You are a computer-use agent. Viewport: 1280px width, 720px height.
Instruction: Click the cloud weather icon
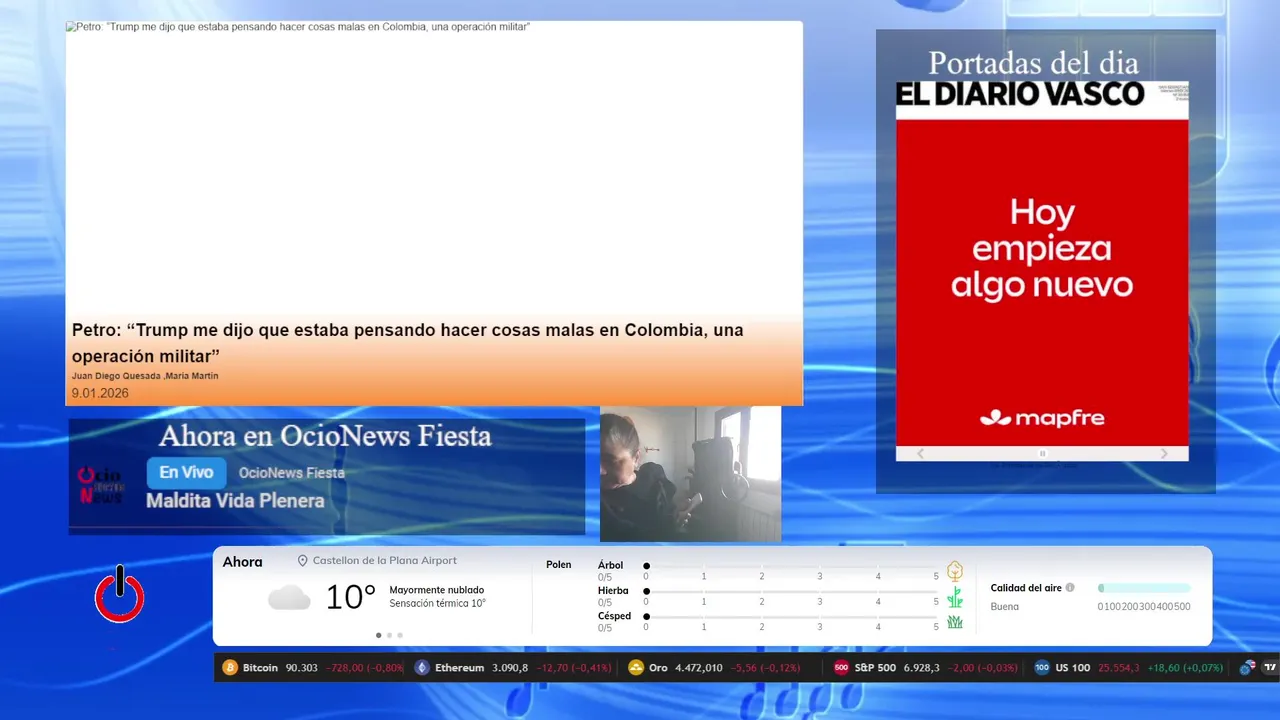coord(289,598)
